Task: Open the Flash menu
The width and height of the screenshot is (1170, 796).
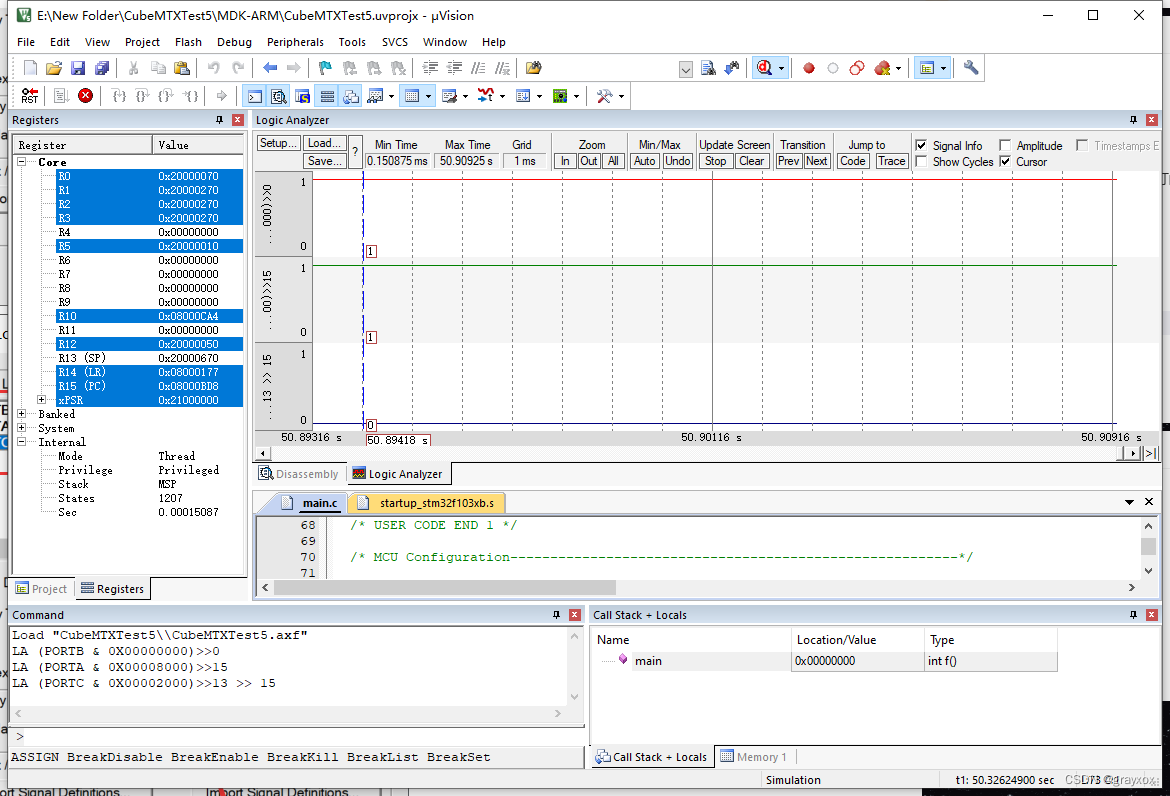Action: point(188,43)
